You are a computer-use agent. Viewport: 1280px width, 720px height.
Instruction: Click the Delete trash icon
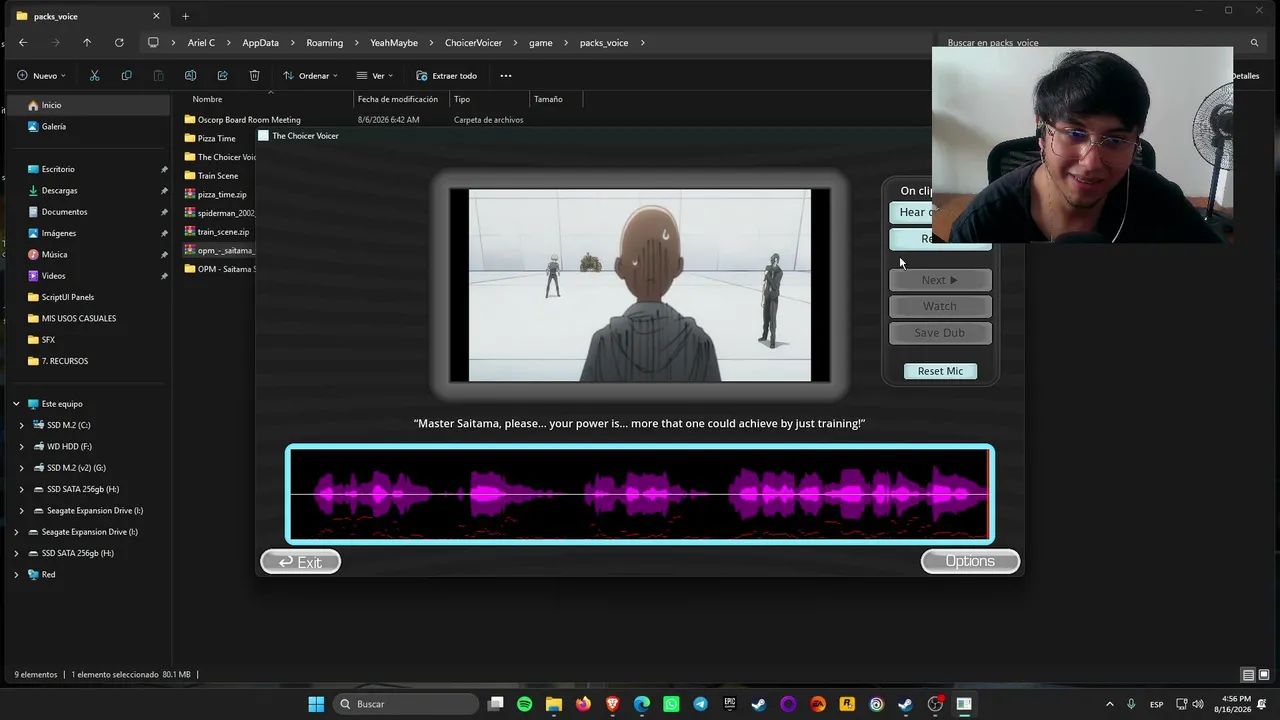(x=254, y=76)
